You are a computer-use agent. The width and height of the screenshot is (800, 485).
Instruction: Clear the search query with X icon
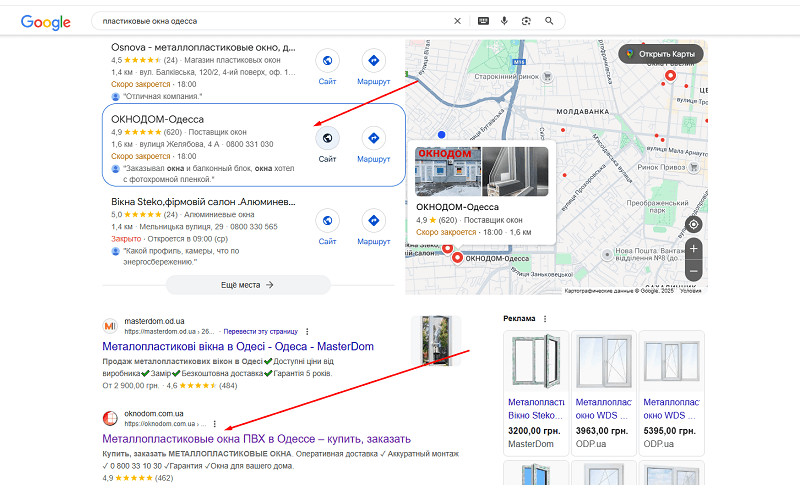coord(457,21)
